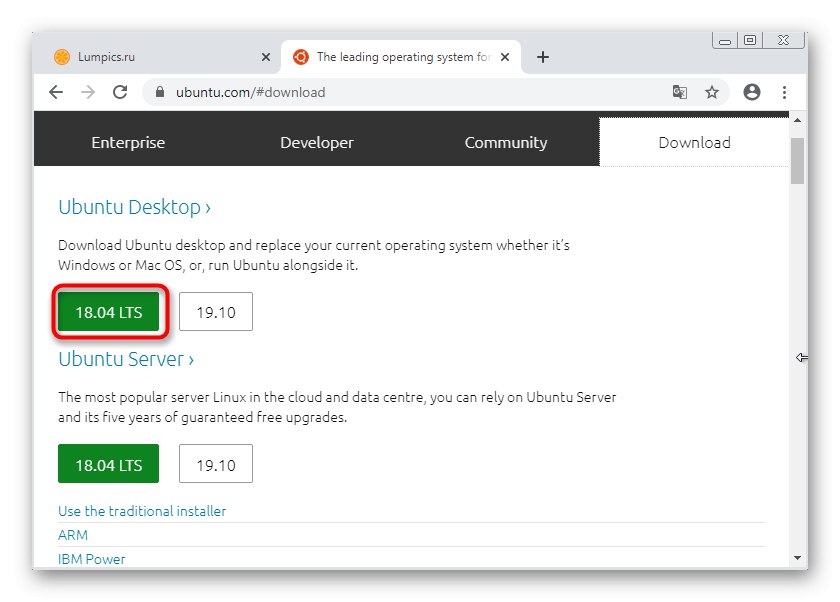Click Use the traditional installer link
This screenshot has width=840, height=602.
(142, 511)
